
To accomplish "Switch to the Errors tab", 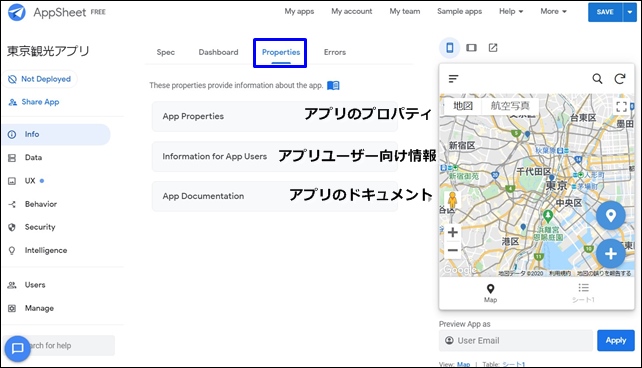I will [335, 52].
